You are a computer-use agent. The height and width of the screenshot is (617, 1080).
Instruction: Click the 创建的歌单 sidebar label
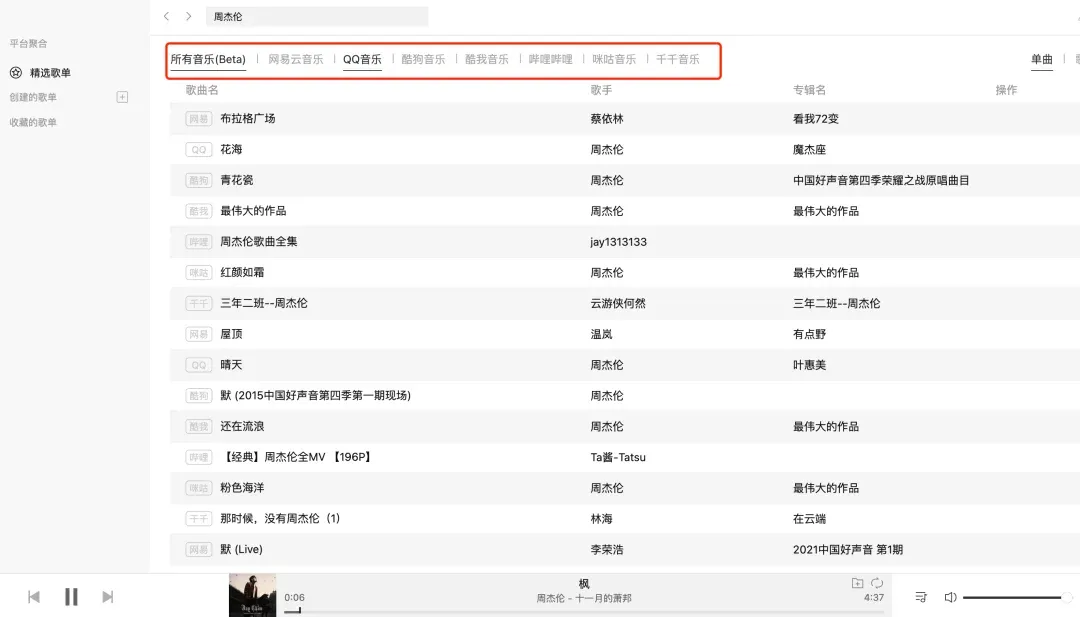33,97
